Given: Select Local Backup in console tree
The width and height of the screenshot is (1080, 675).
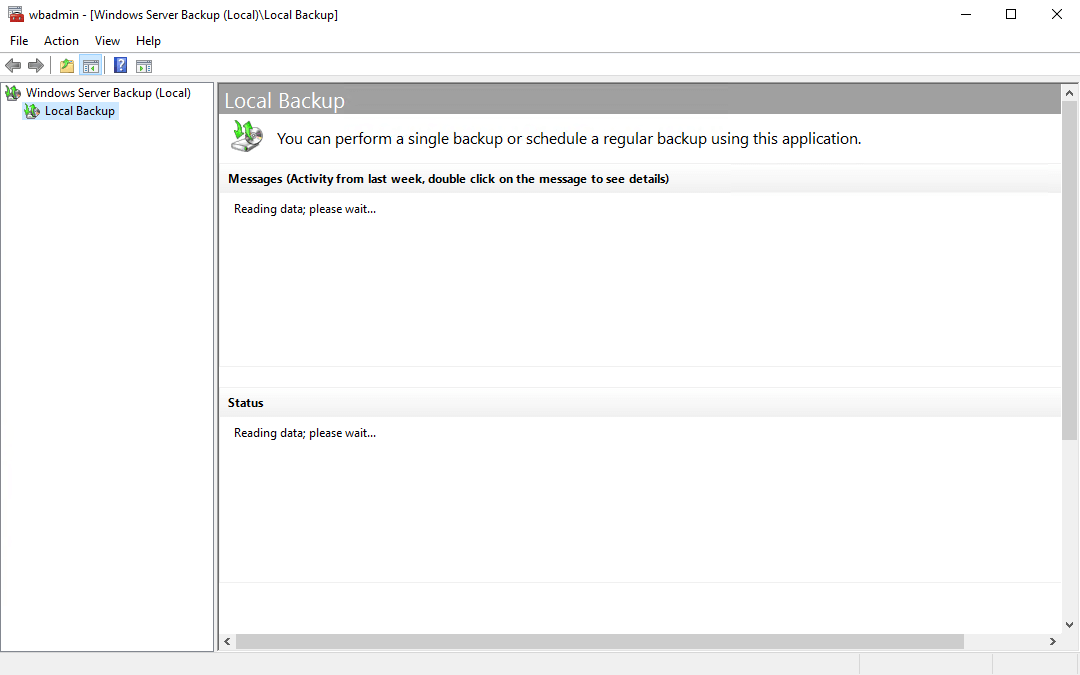Looking at the screenshot, I should tap(80, 111).
